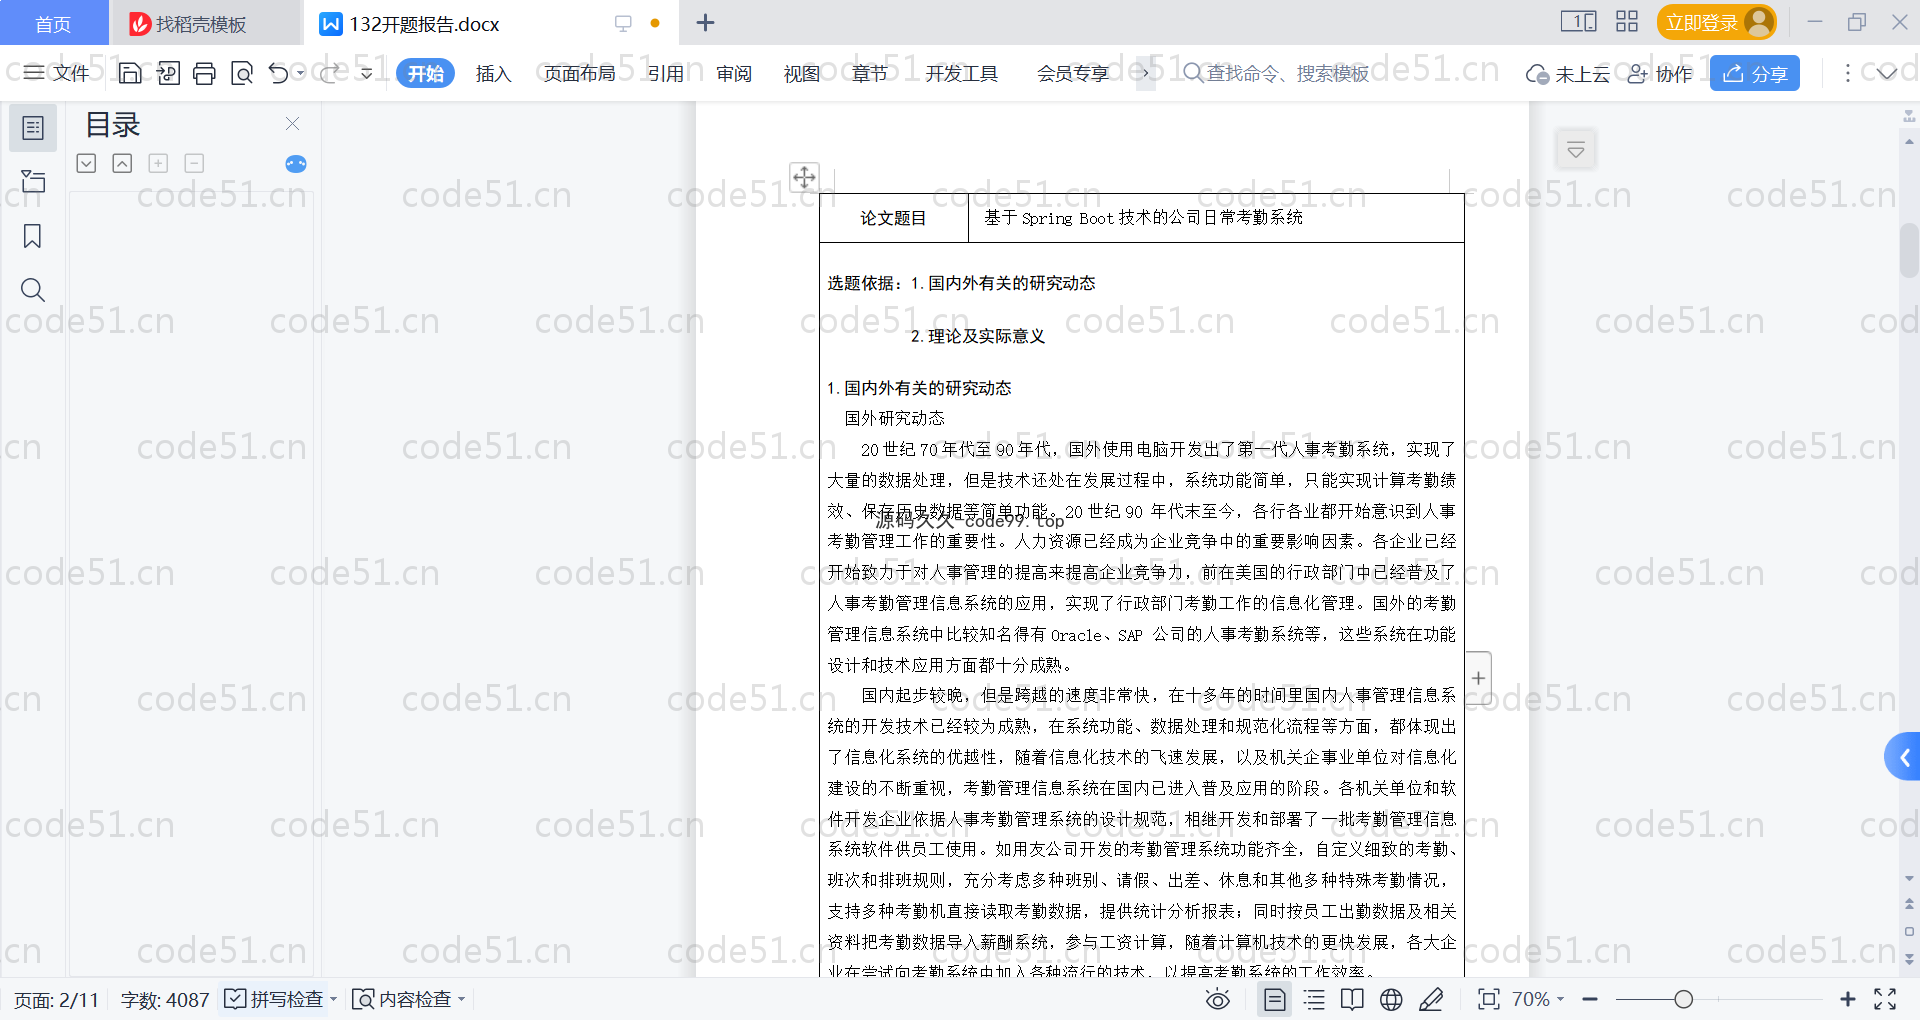
Task: Click the 协作 collaborate button
Action: click(x=1660, y=73)
